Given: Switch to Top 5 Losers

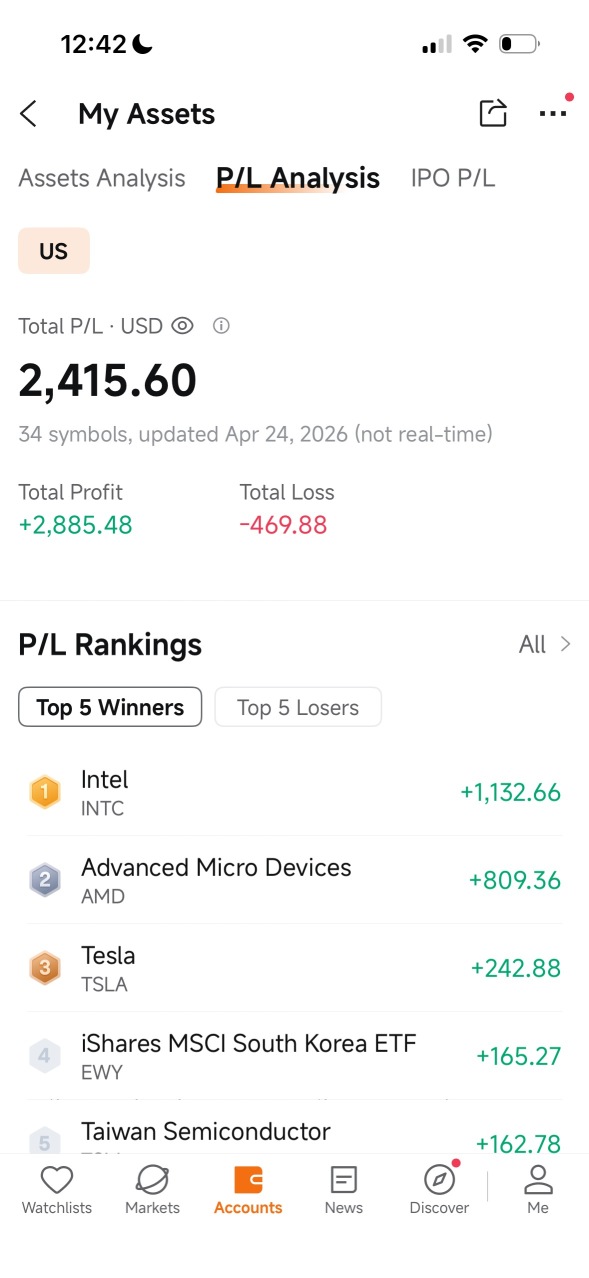Looking at the screenshot, I should click(x=298, y=707).
